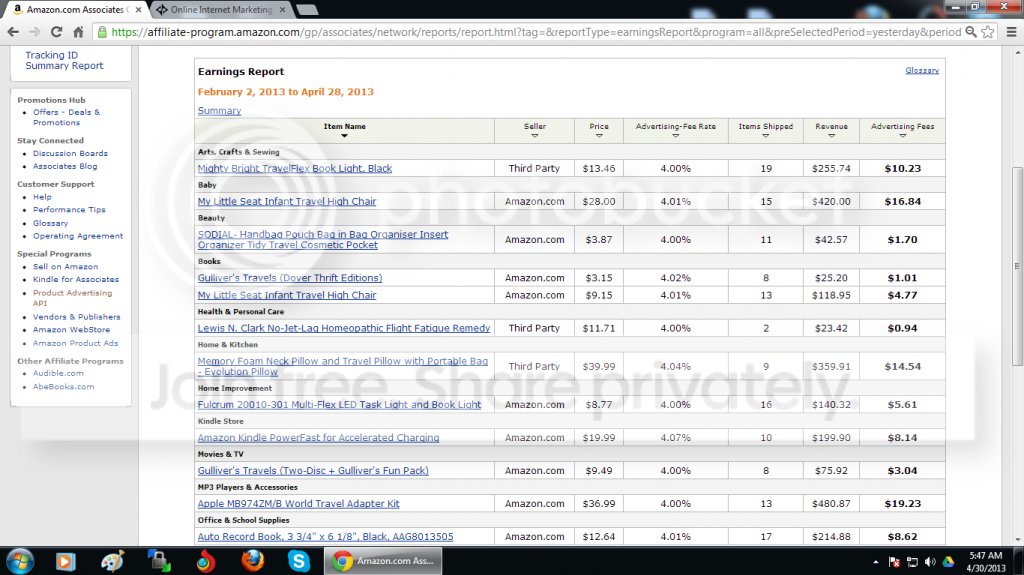The height and width of the screenshot is (575, 1024).
Task: Click the taskbar clock showing 5:47 AM
Action: [985, 561]
